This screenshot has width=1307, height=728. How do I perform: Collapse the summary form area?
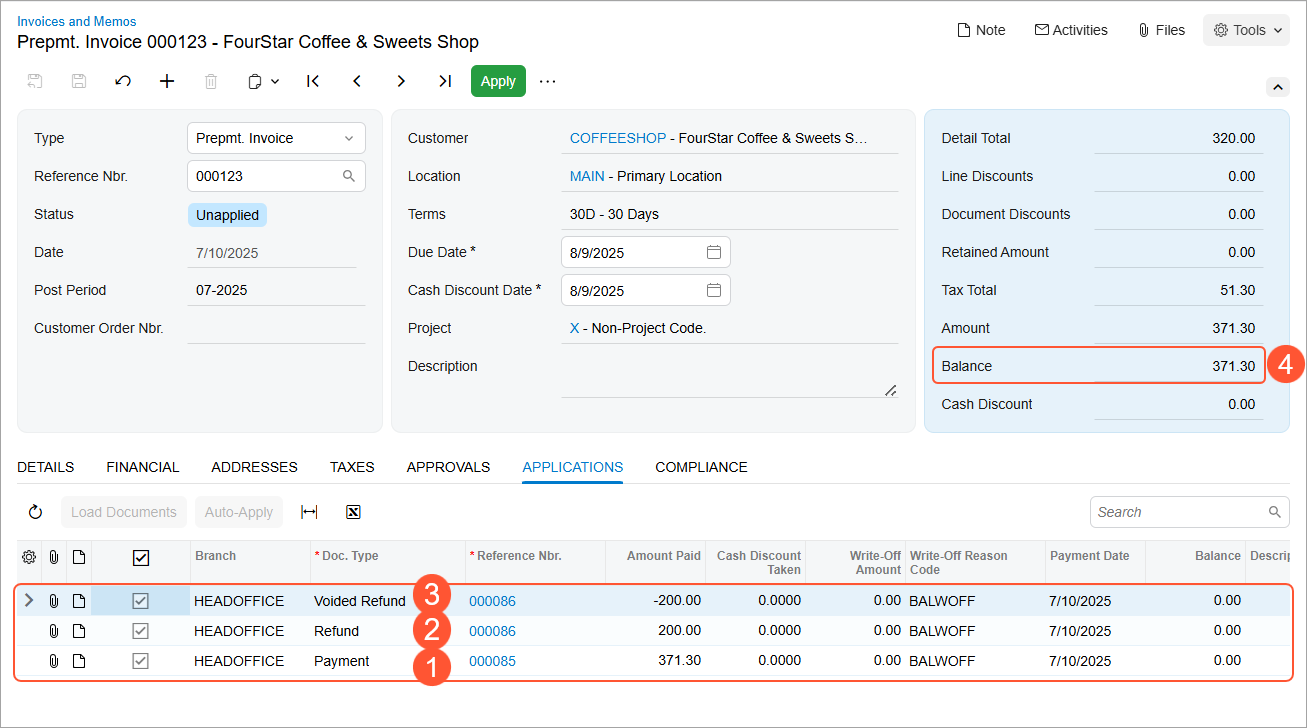pos(1277,87)
